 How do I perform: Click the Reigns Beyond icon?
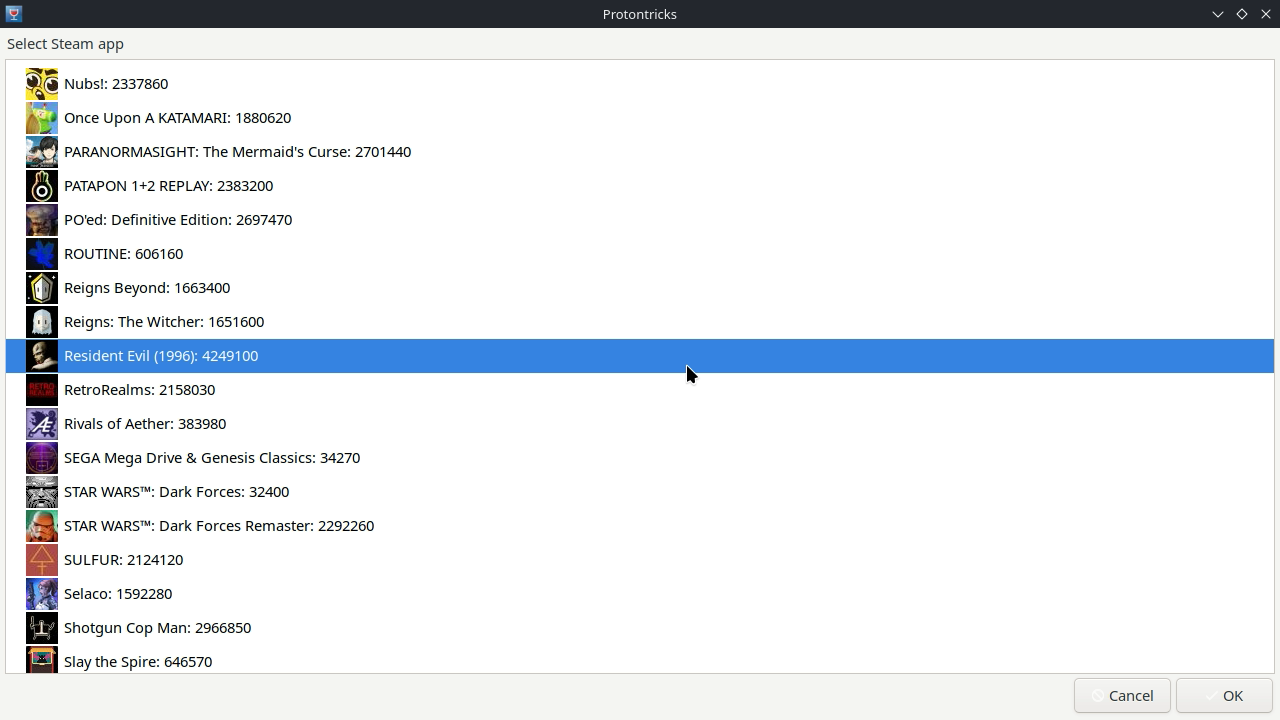coord(41,288)
